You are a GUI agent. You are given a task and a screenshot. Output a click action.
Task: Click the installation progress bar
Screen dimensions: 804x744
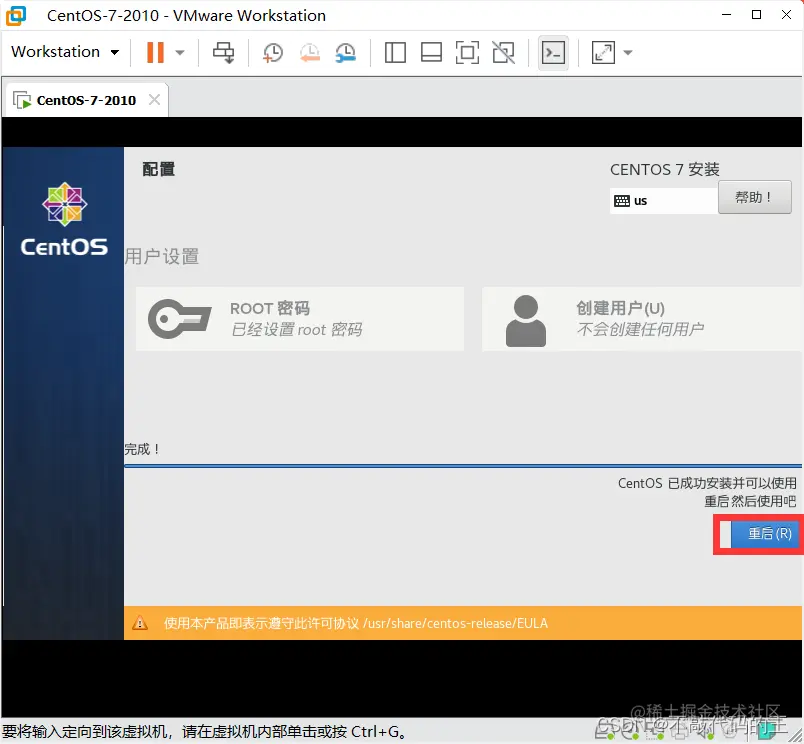click(463, 466)
